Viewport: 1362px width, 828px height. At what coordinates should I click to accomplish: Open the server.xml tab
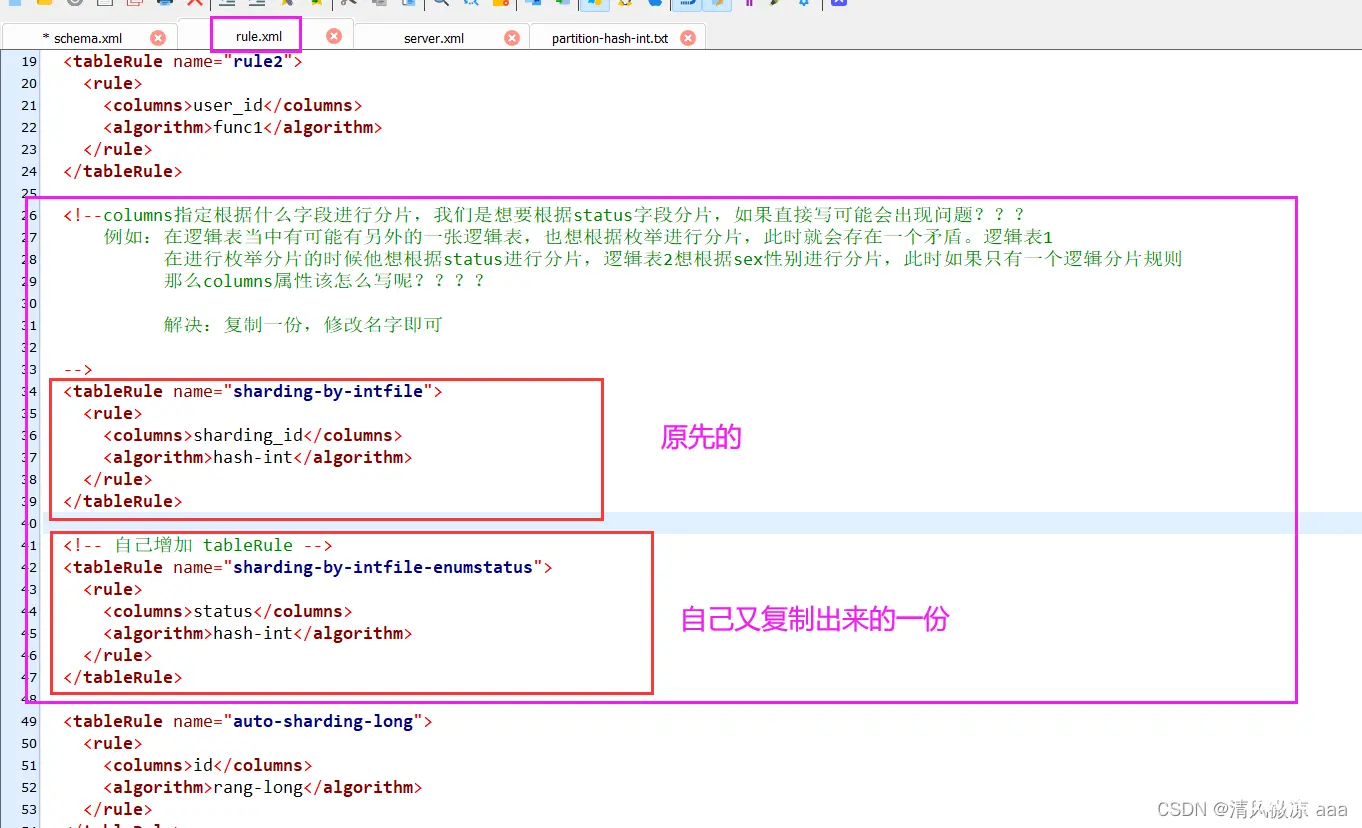click(434, 38)
